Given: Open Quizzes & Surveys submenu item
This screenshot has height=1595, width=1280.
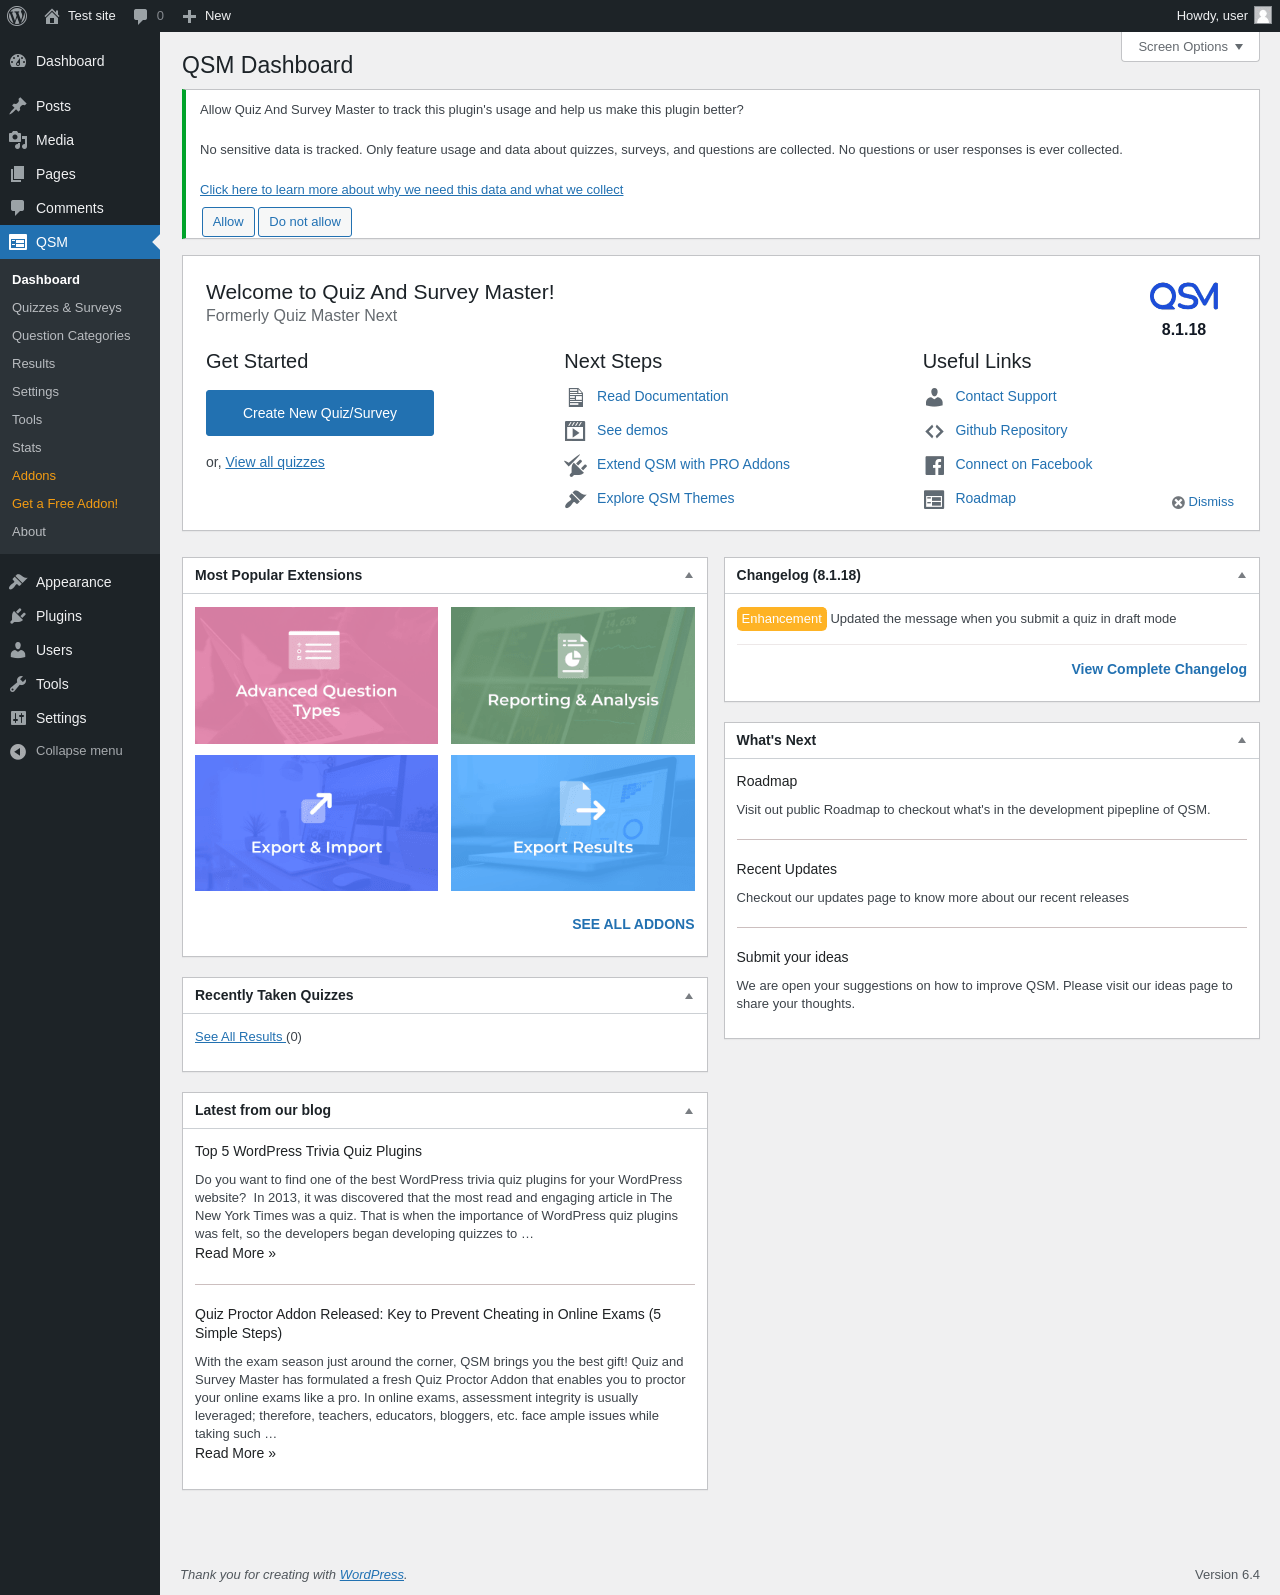Looking at the screenshot, I should click(x=67, y=308).
